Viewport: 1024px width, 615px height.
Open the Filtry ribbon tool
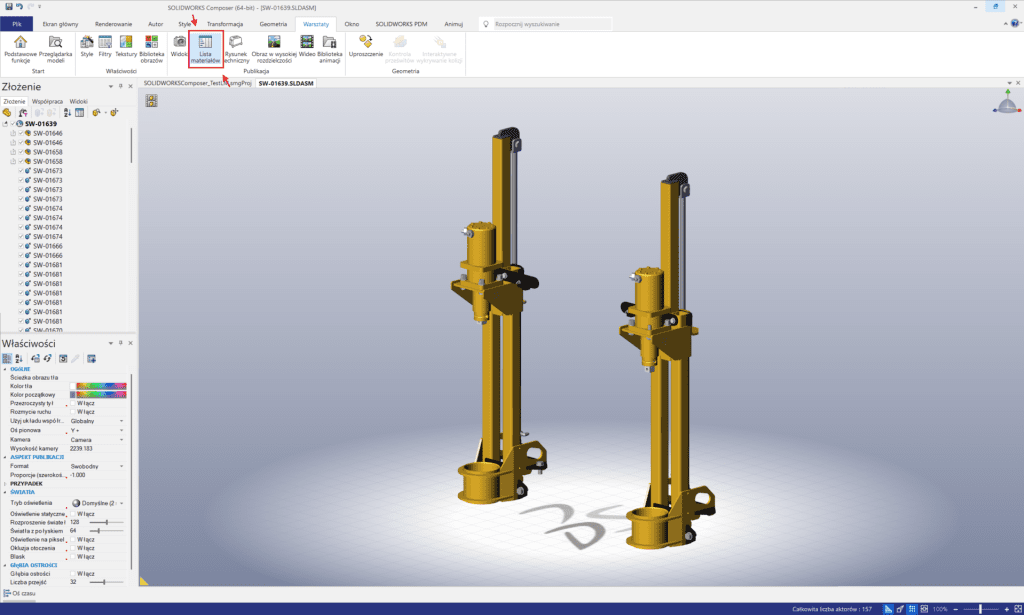coord(105,50)
